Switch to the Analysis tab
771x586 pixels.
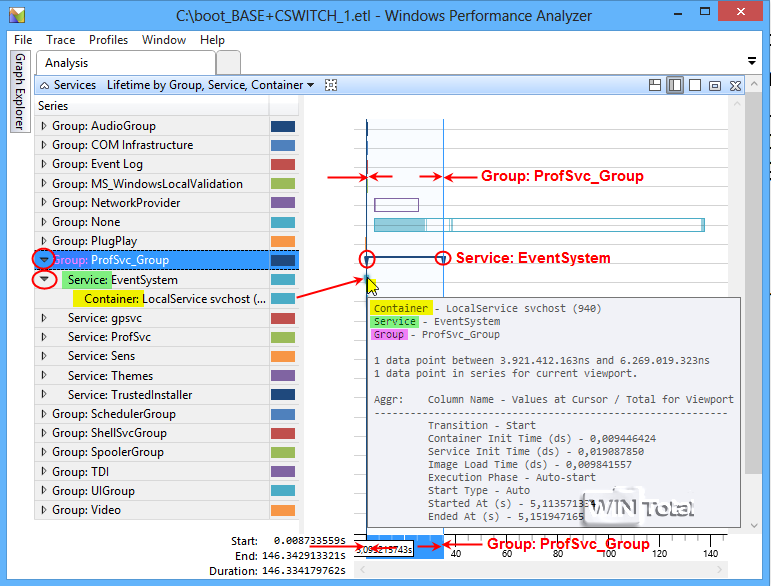pyautogui.click(x=67, y=63)
